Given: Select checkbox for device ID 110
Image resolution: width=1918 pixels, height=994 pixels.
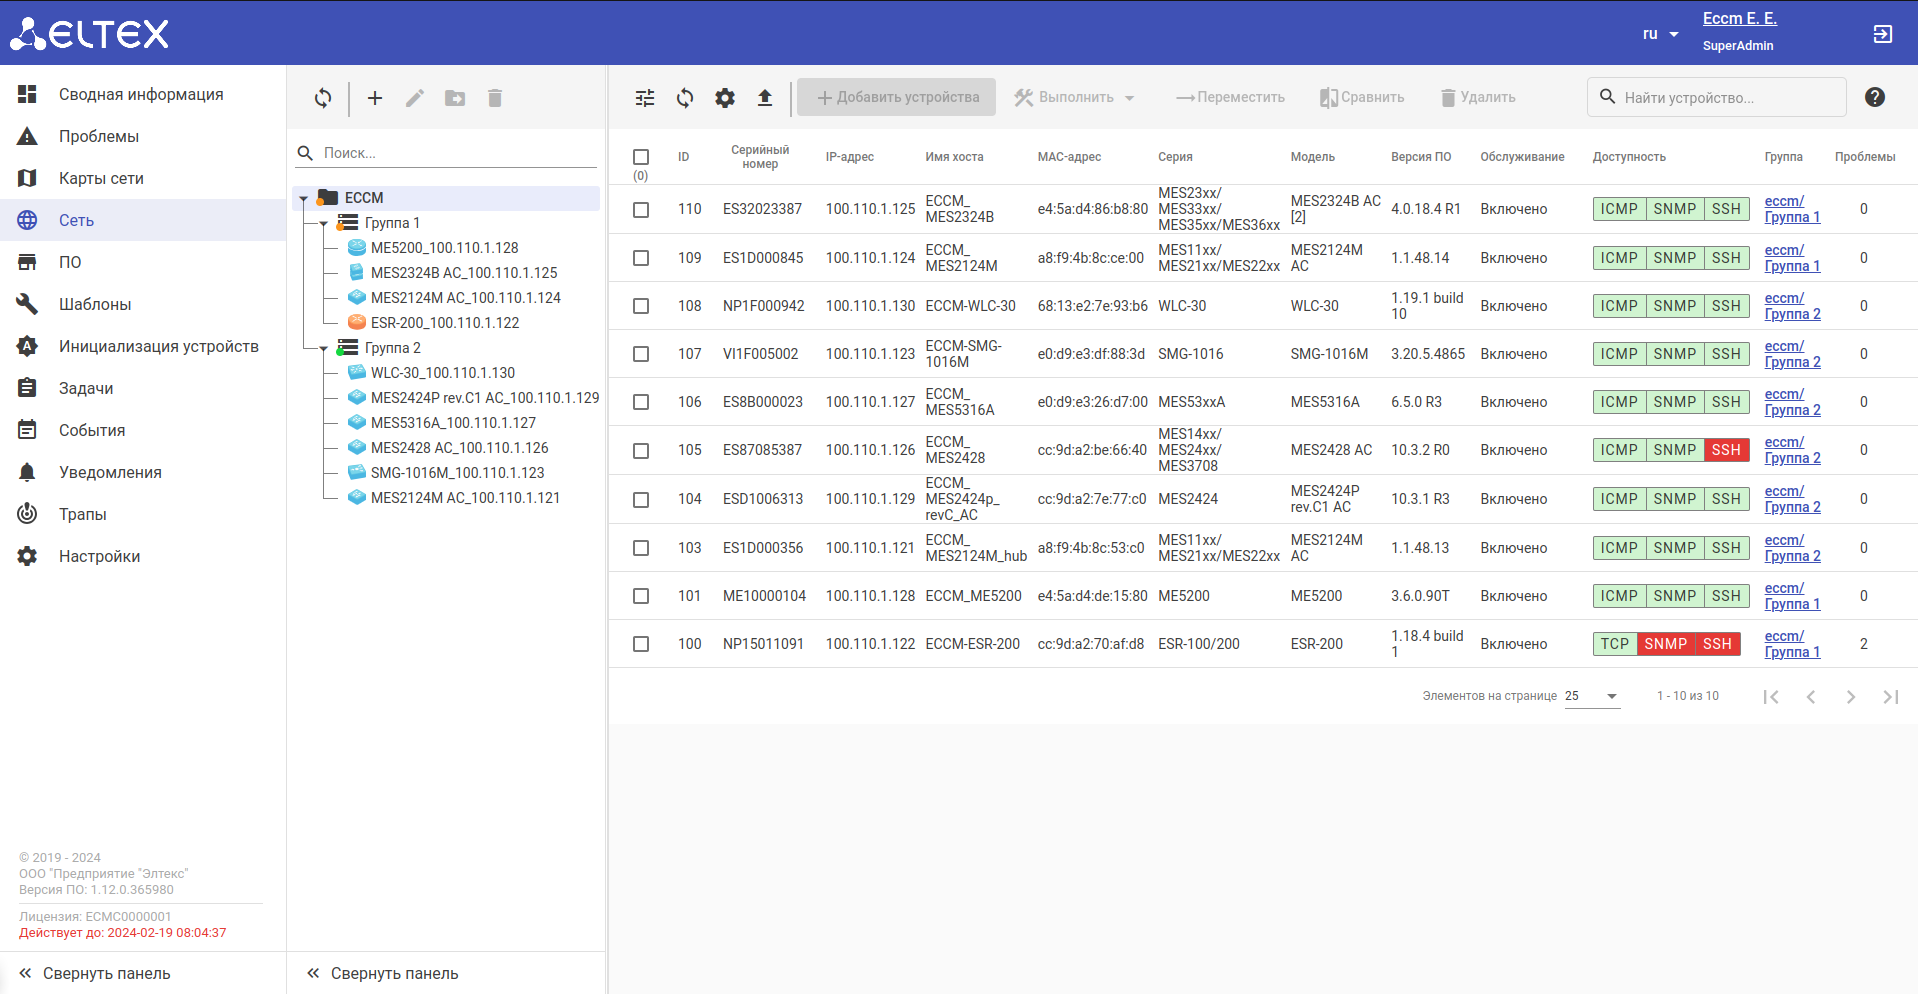Looking at the screenshot, I should 641,210.
